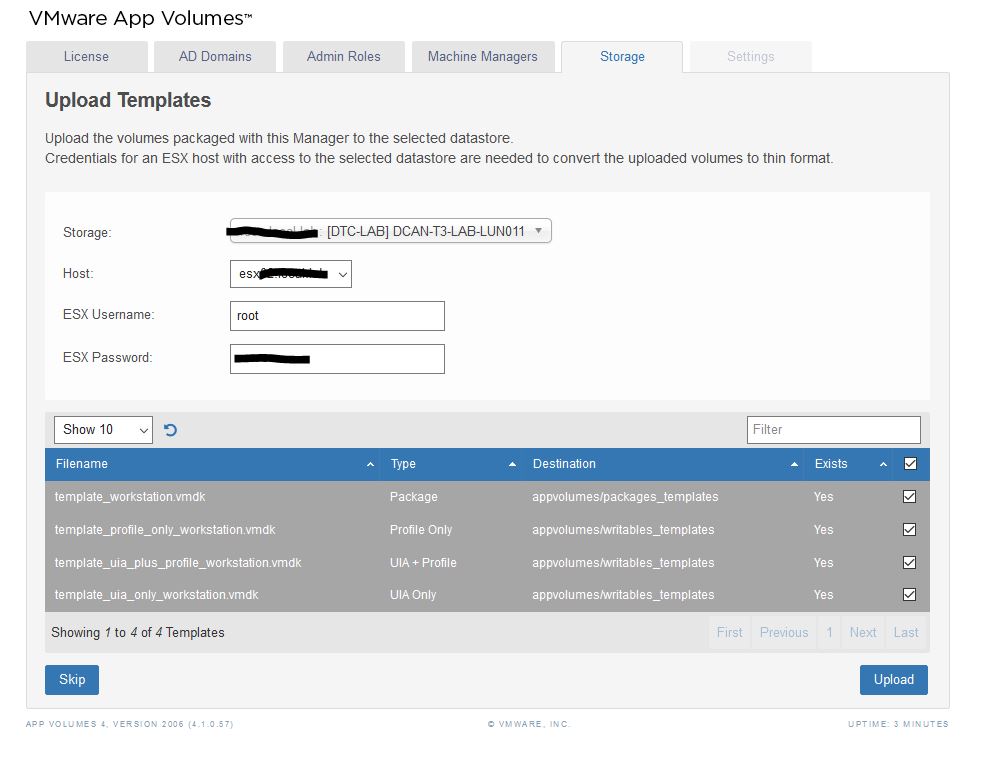The width and height of the screenshot is (998, 760).
Task: Click the Upload Templates heading
Action: [128, 101]
